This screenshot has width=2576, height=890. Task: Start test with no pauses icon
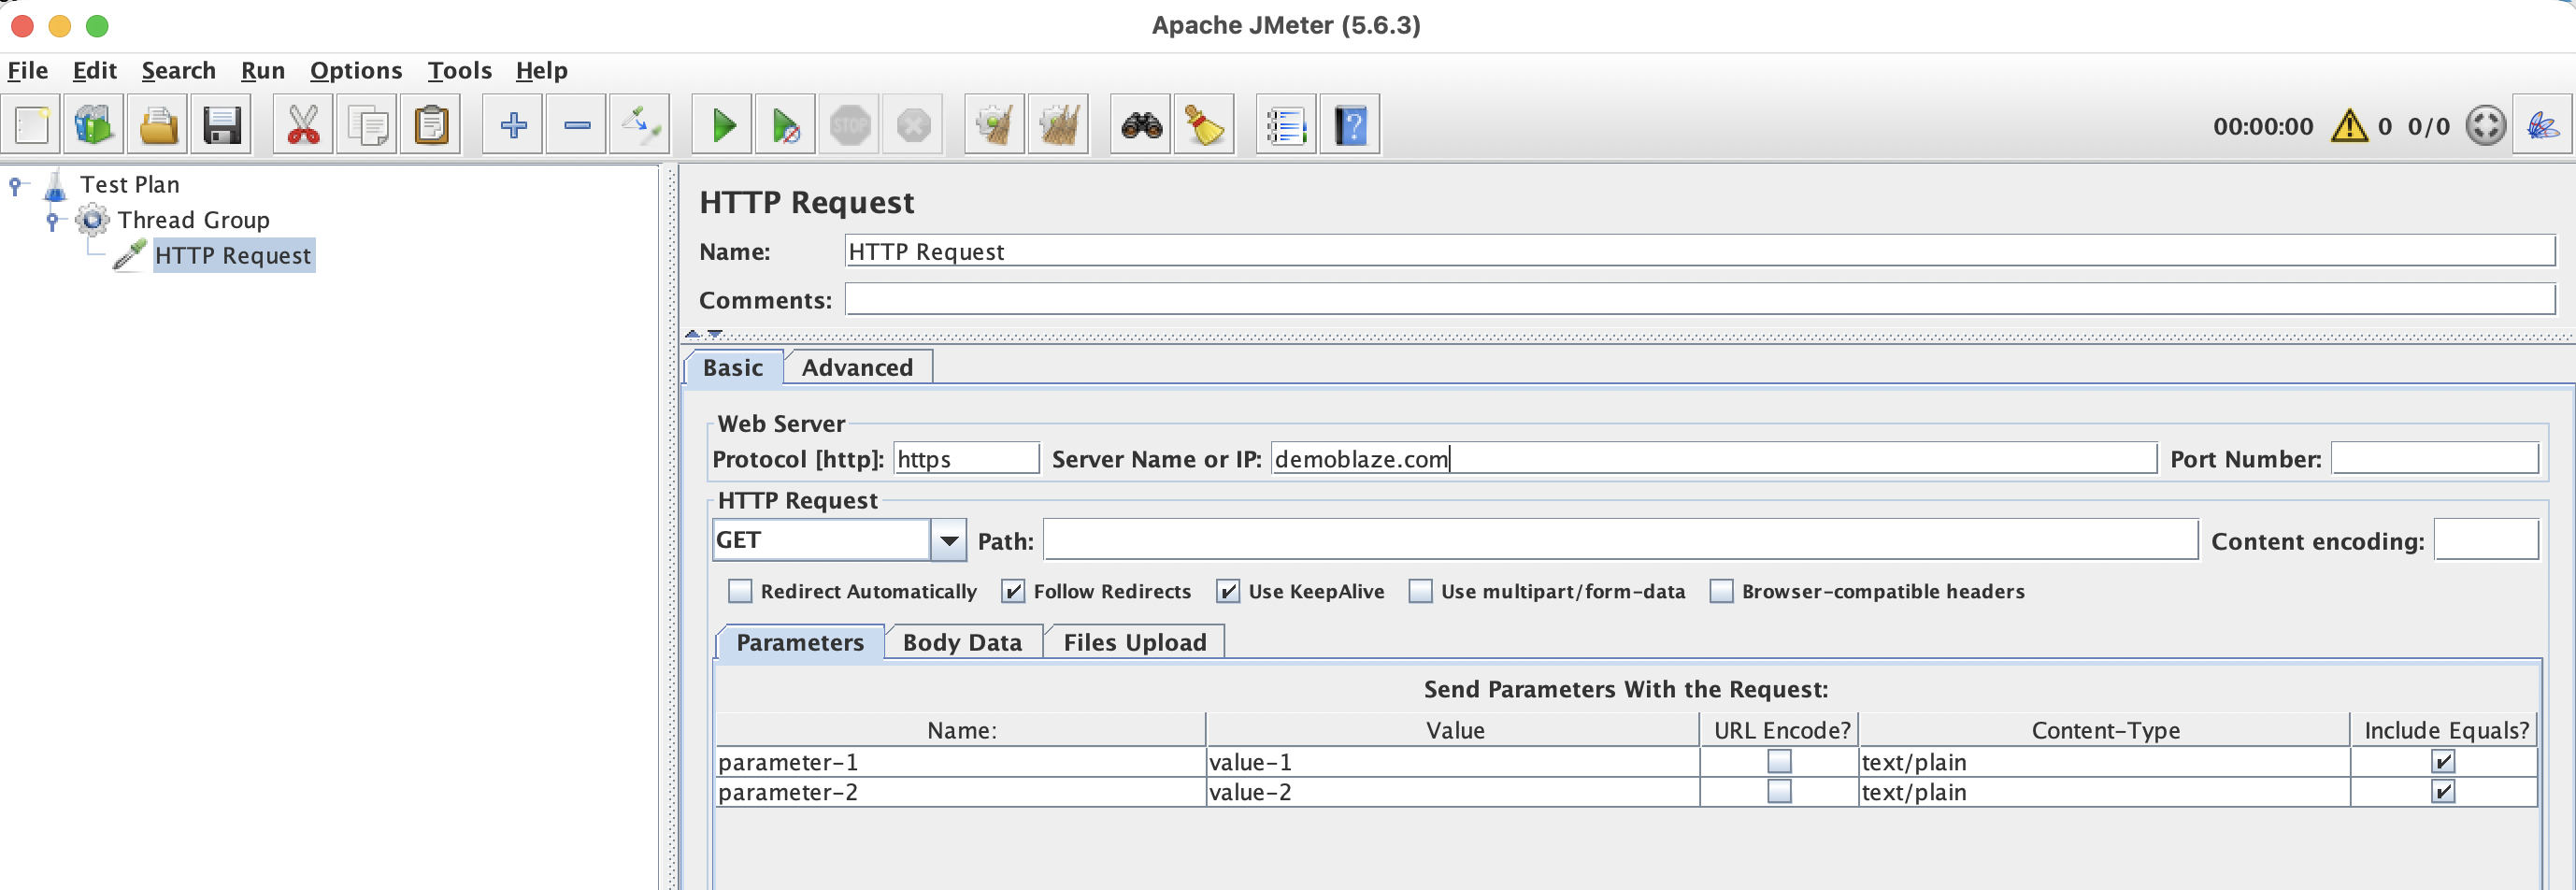click(786, 125)
